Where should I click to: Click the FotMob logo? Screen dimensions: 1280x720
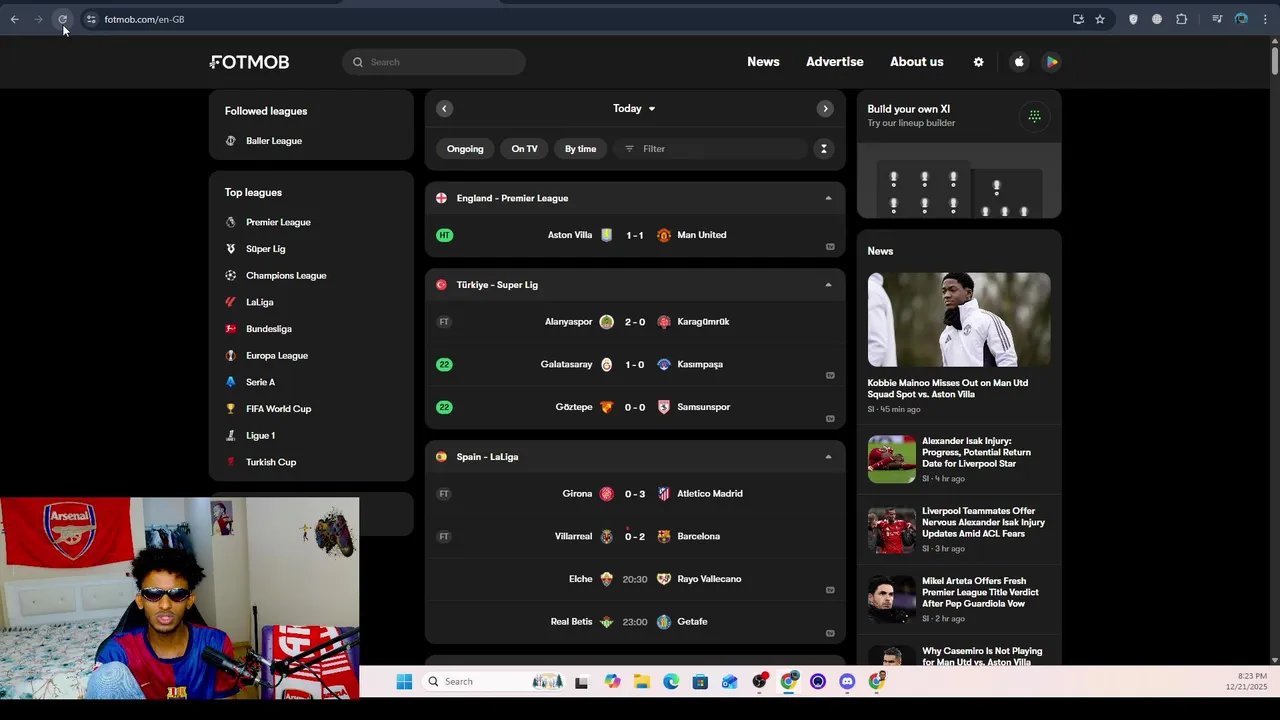click(249, 62)
